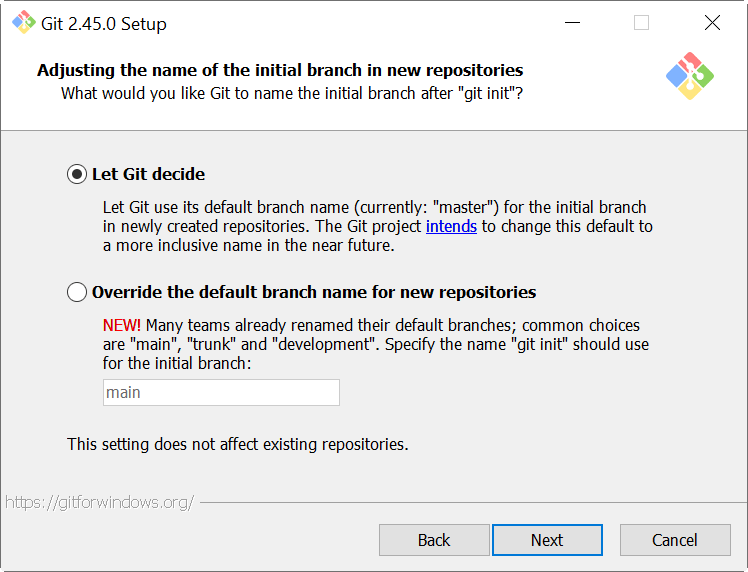748x572 pixels.
Task: Click the gitforwindows.org URL text
Action: click(100, 502)
